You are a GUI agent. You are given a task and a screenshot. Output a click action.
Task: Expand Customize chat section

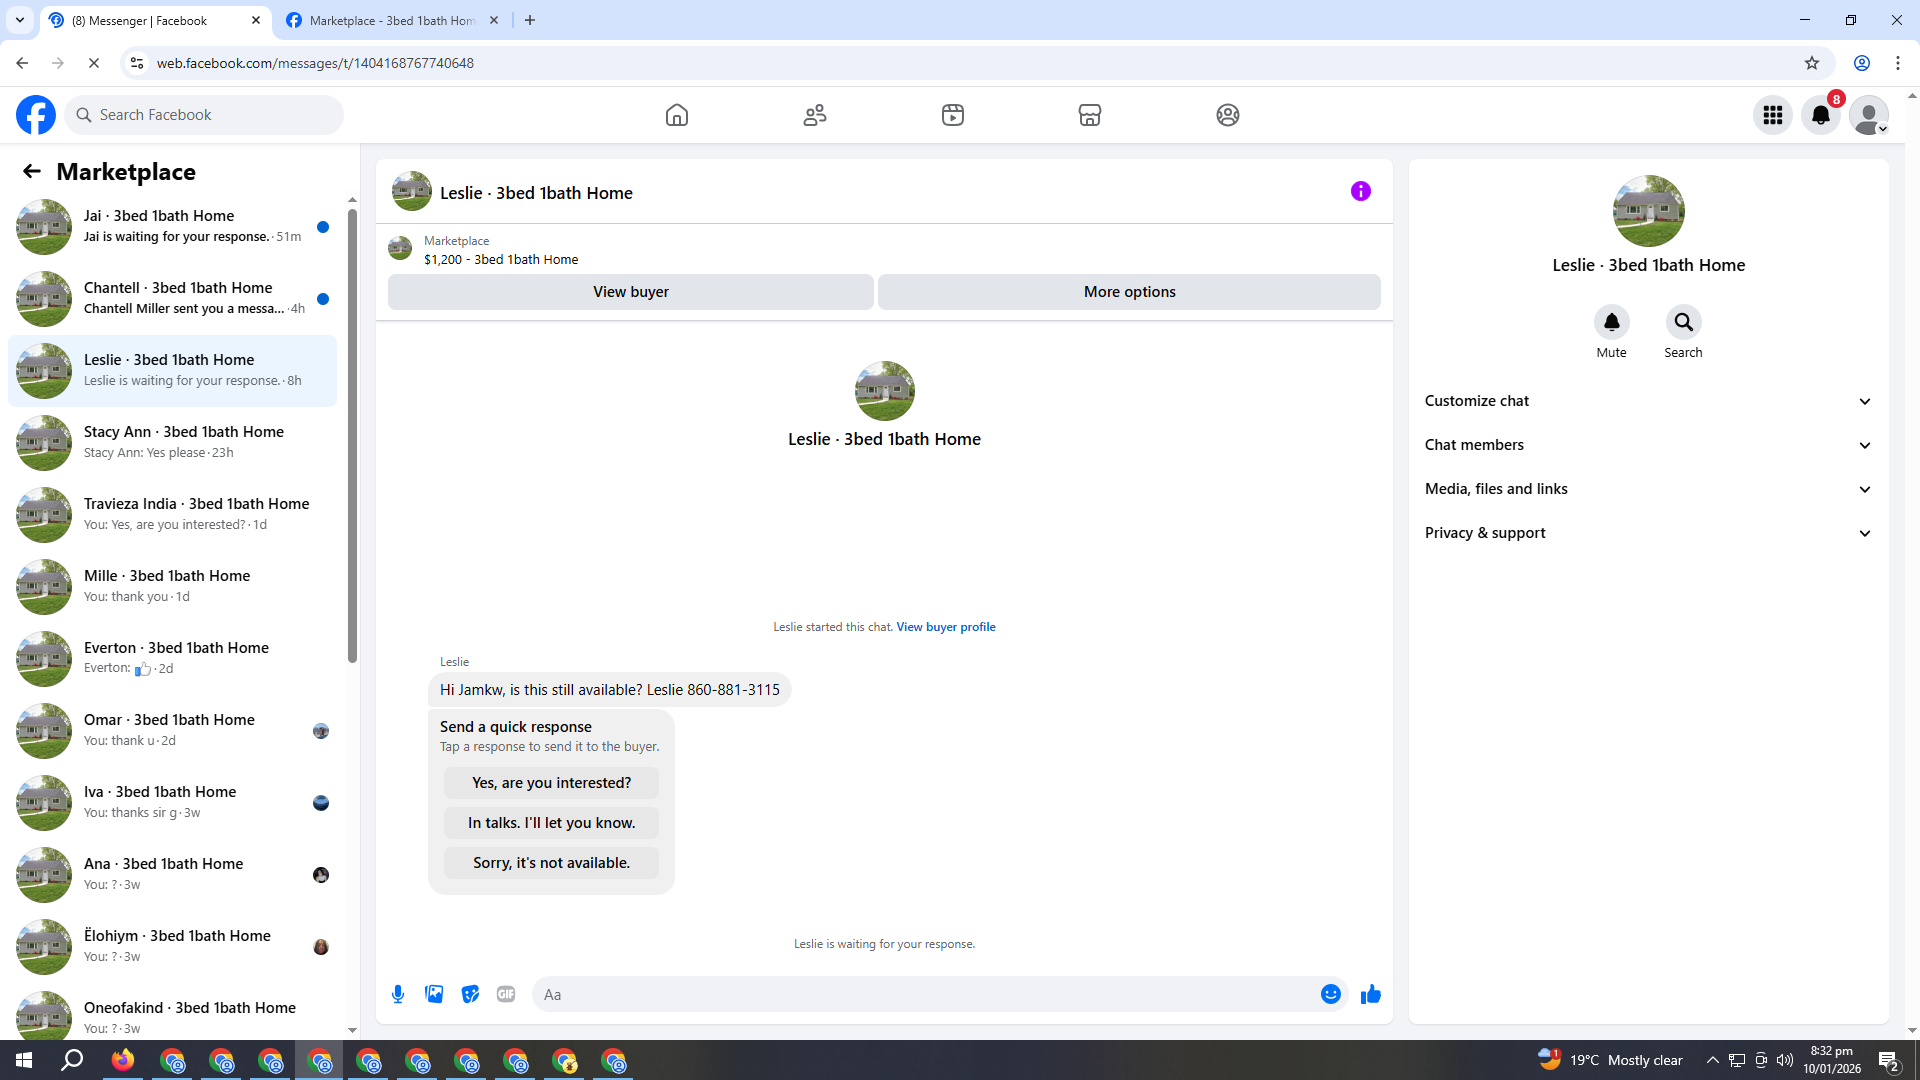tap(1648, 401)
